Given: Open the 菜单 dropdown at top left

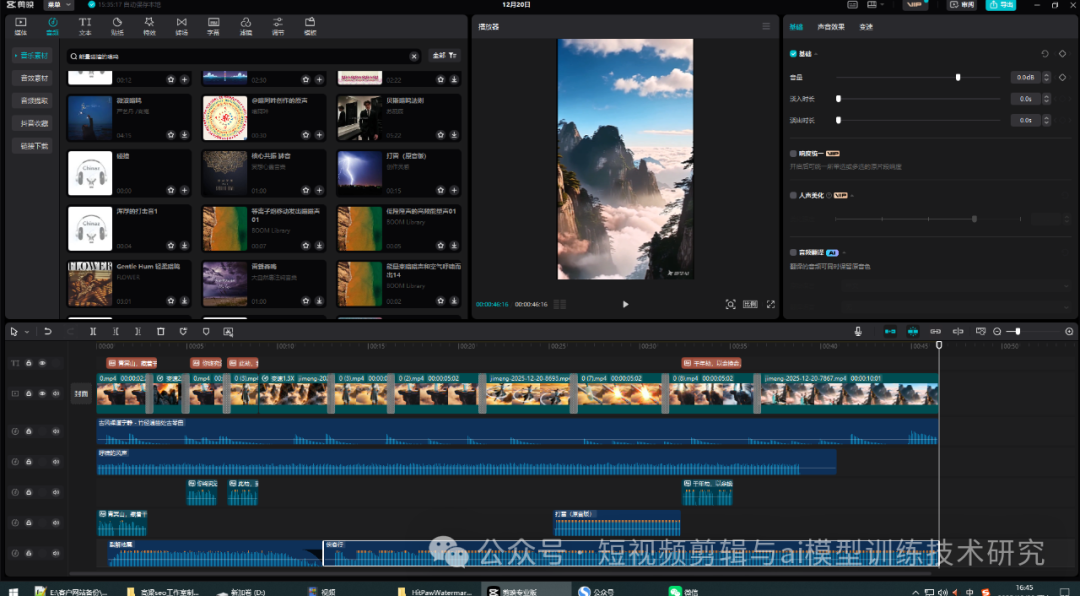Looking at the screenshot, I should tap(59, 5).
